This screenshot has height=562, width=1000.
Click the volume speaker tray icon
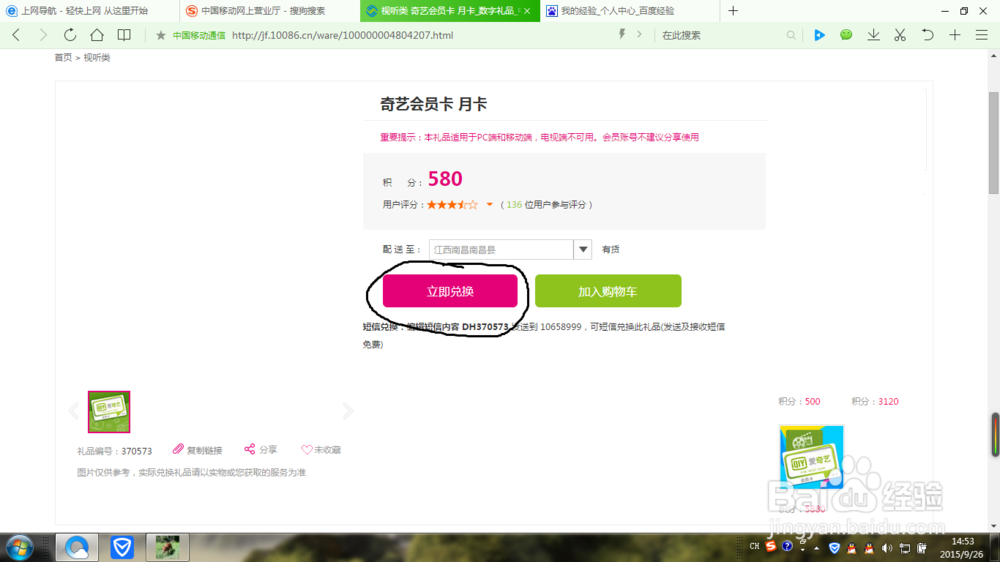pos(887,548)
